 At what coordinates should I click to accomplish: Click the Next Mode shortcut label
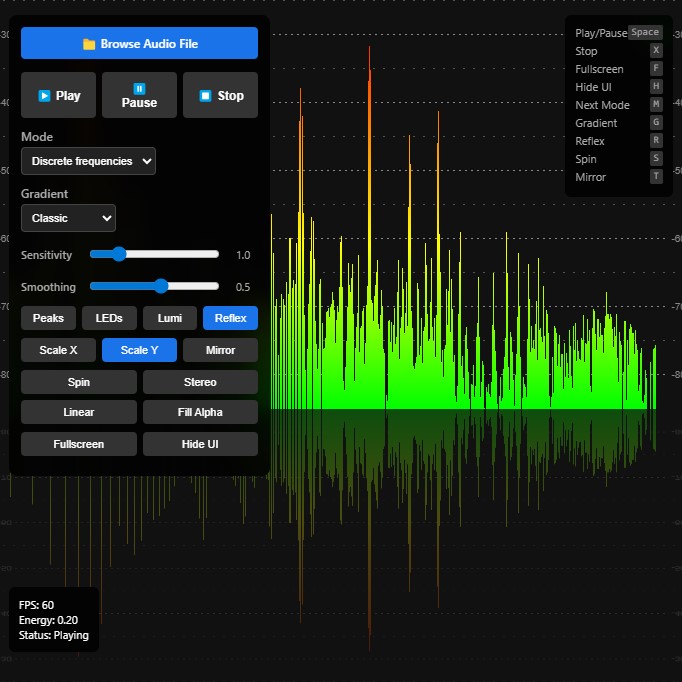(x=602, y=105)
